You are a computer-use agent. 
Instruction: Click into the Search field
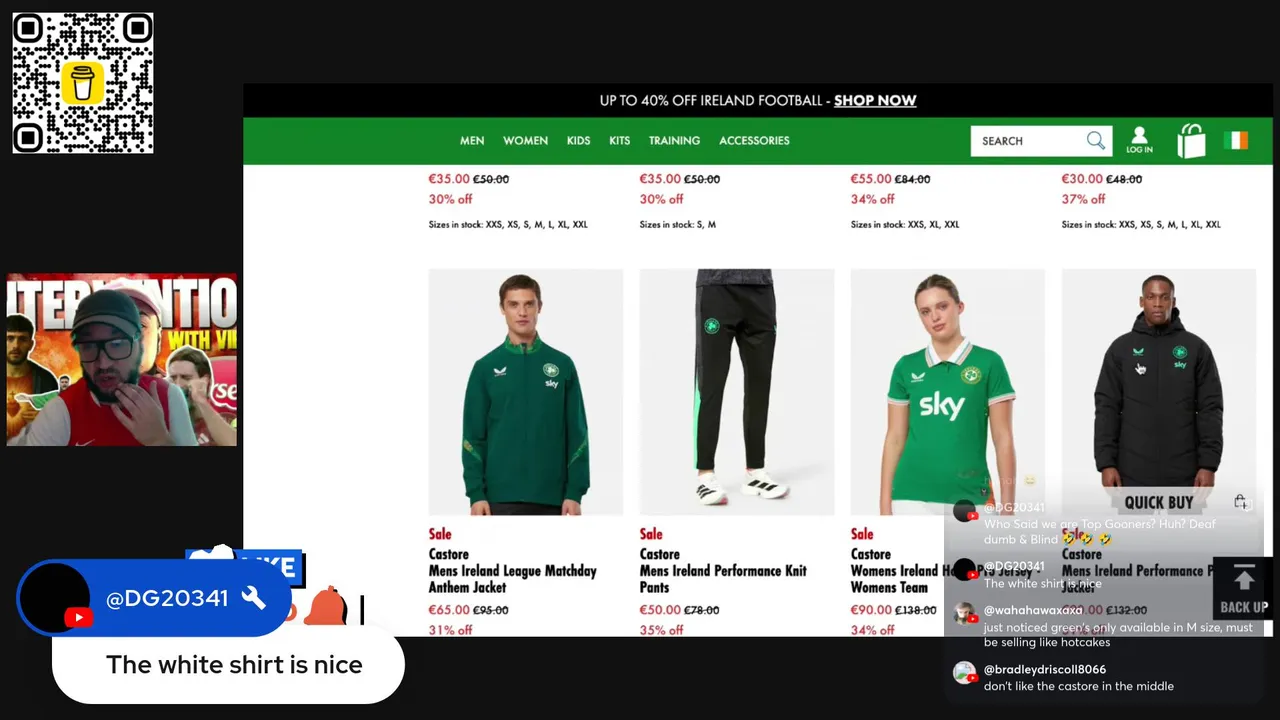point(1030,141)
